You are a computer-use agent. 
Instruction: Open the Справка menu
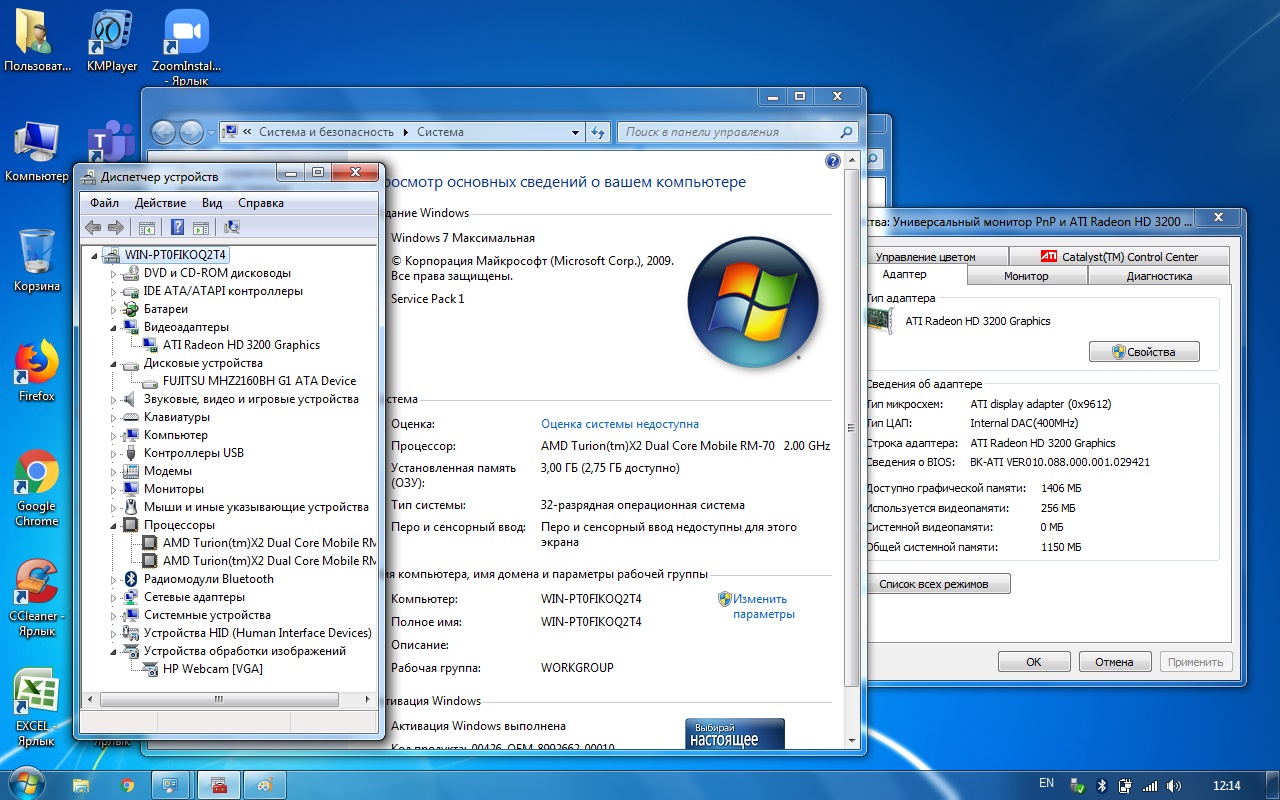pyautogui.click(x=261, y=203)
